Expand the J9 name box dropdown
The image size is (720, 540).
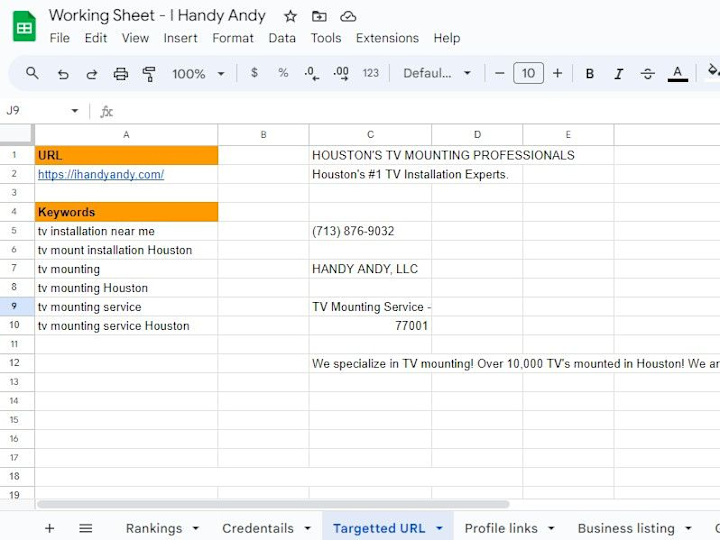point(74,111)
